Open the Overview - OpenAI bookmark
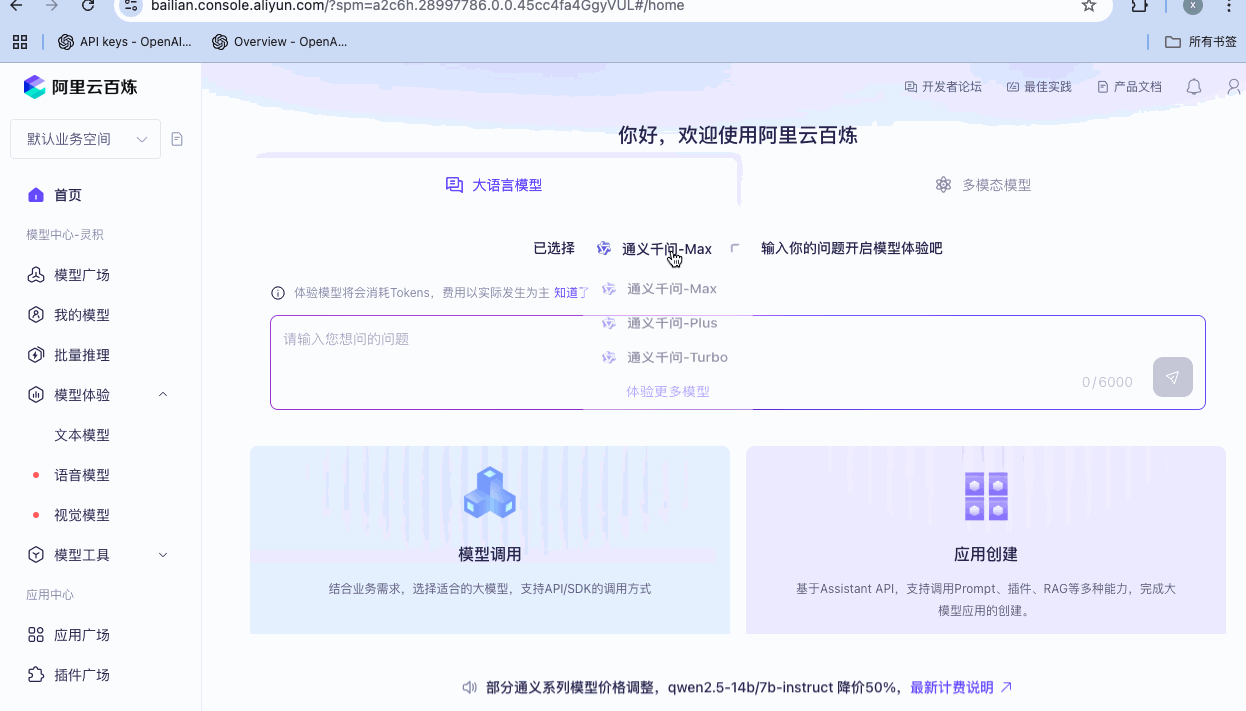1246x711 pixels. point(281,42)
